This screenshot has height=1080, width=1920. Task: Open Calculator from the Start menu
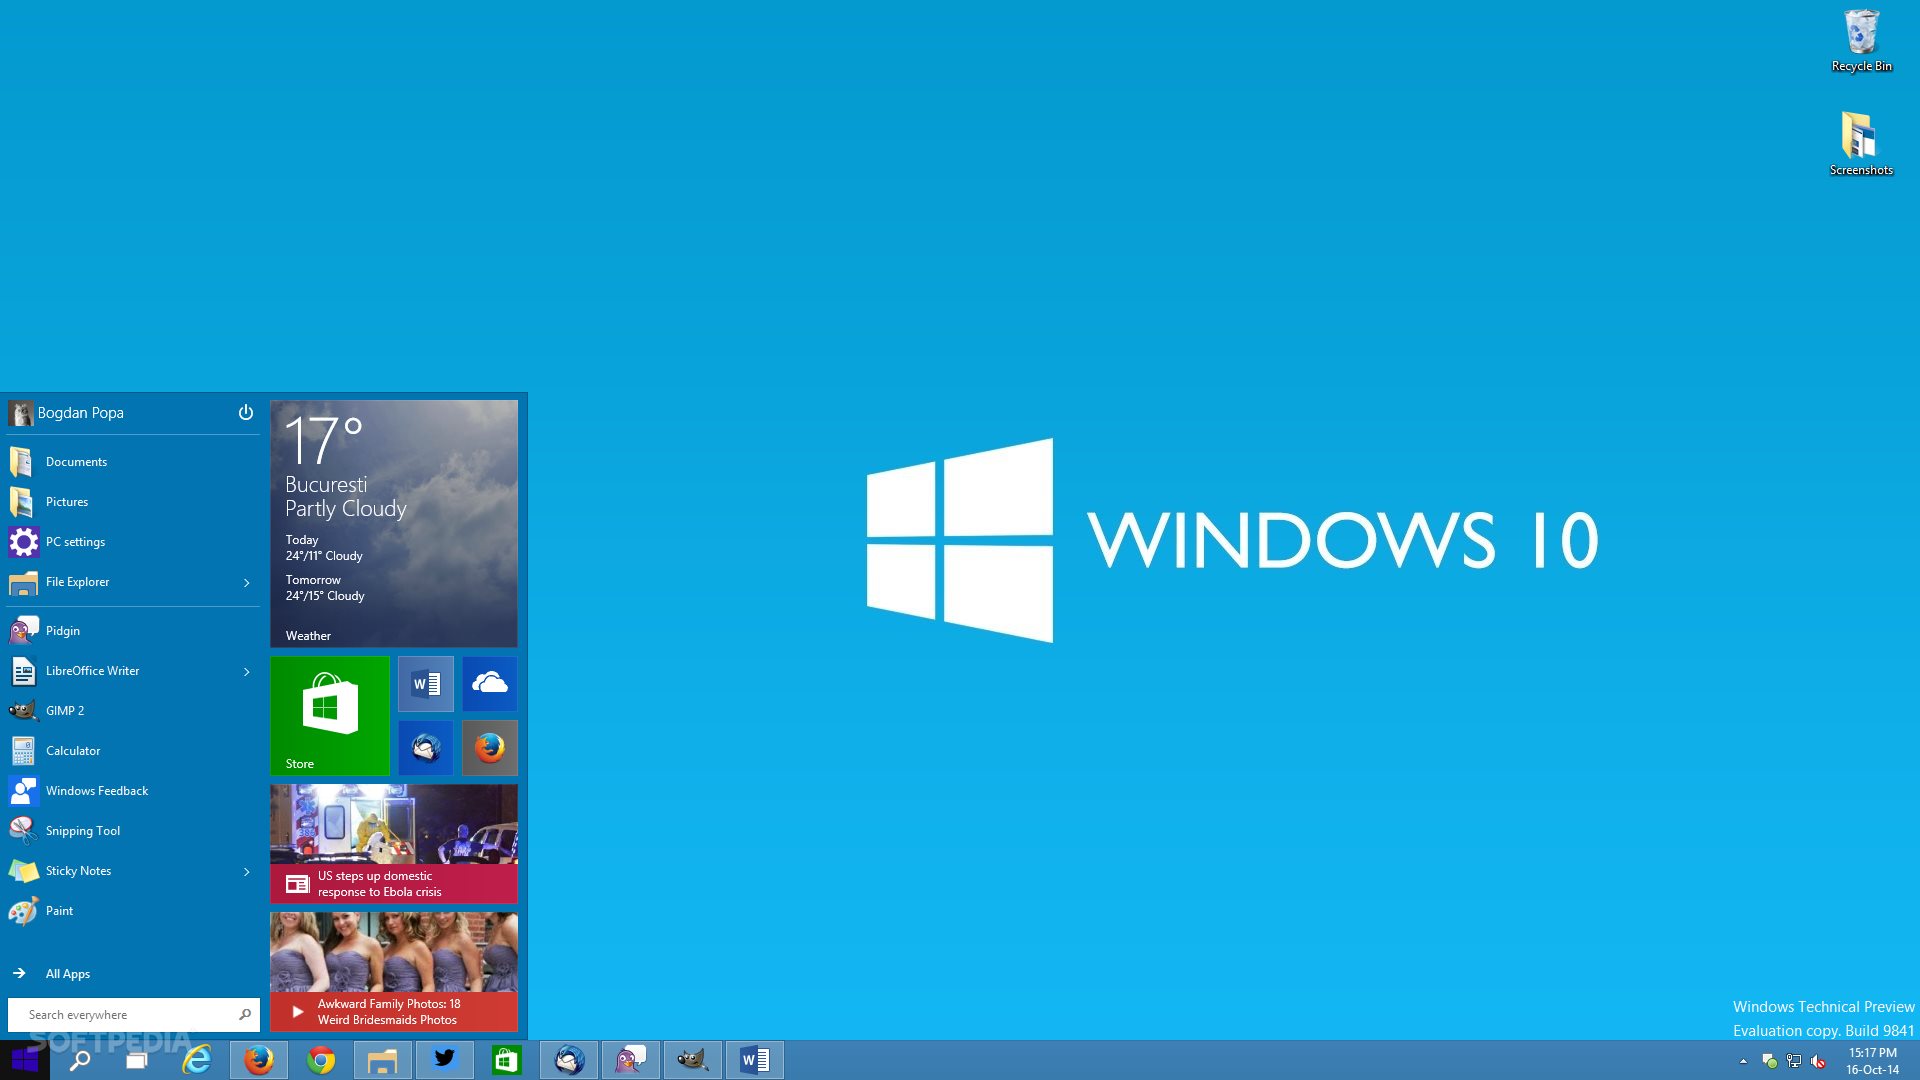[x=133, y=751]
